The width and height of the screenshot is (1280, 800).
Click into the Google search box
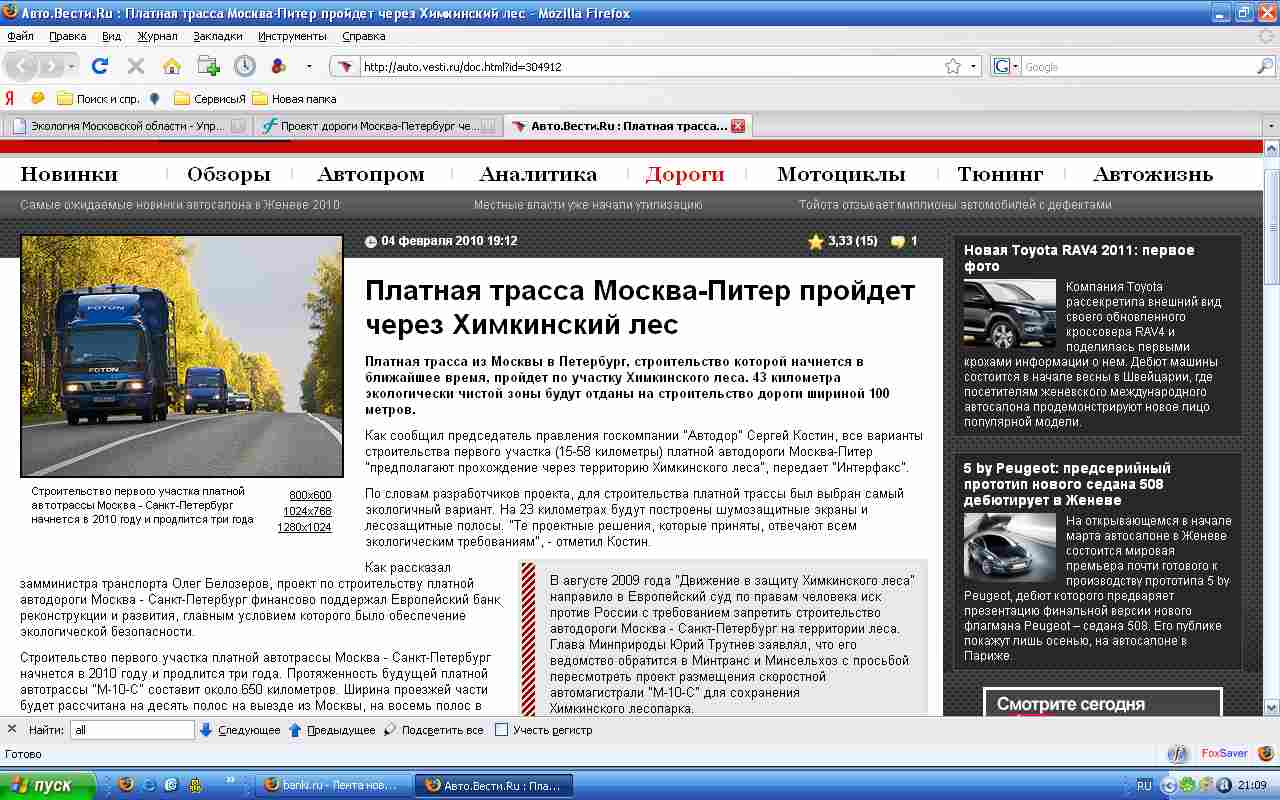pyautogui.click(x=1138, y=67)
